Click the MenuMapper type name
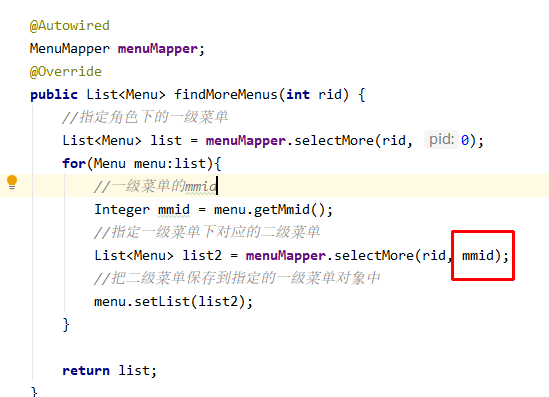This screenshot has width=549, height=397. [70, 49]
